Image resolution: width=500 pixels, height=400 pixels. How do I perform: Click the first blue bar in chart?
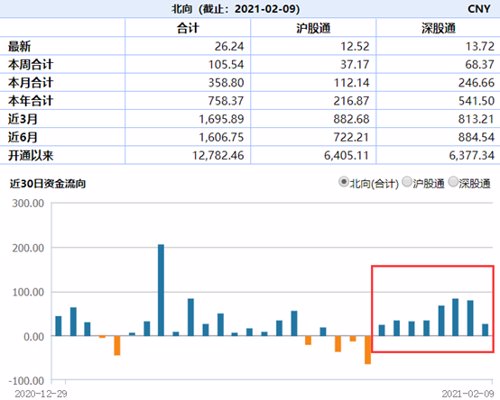coord(58,326)
